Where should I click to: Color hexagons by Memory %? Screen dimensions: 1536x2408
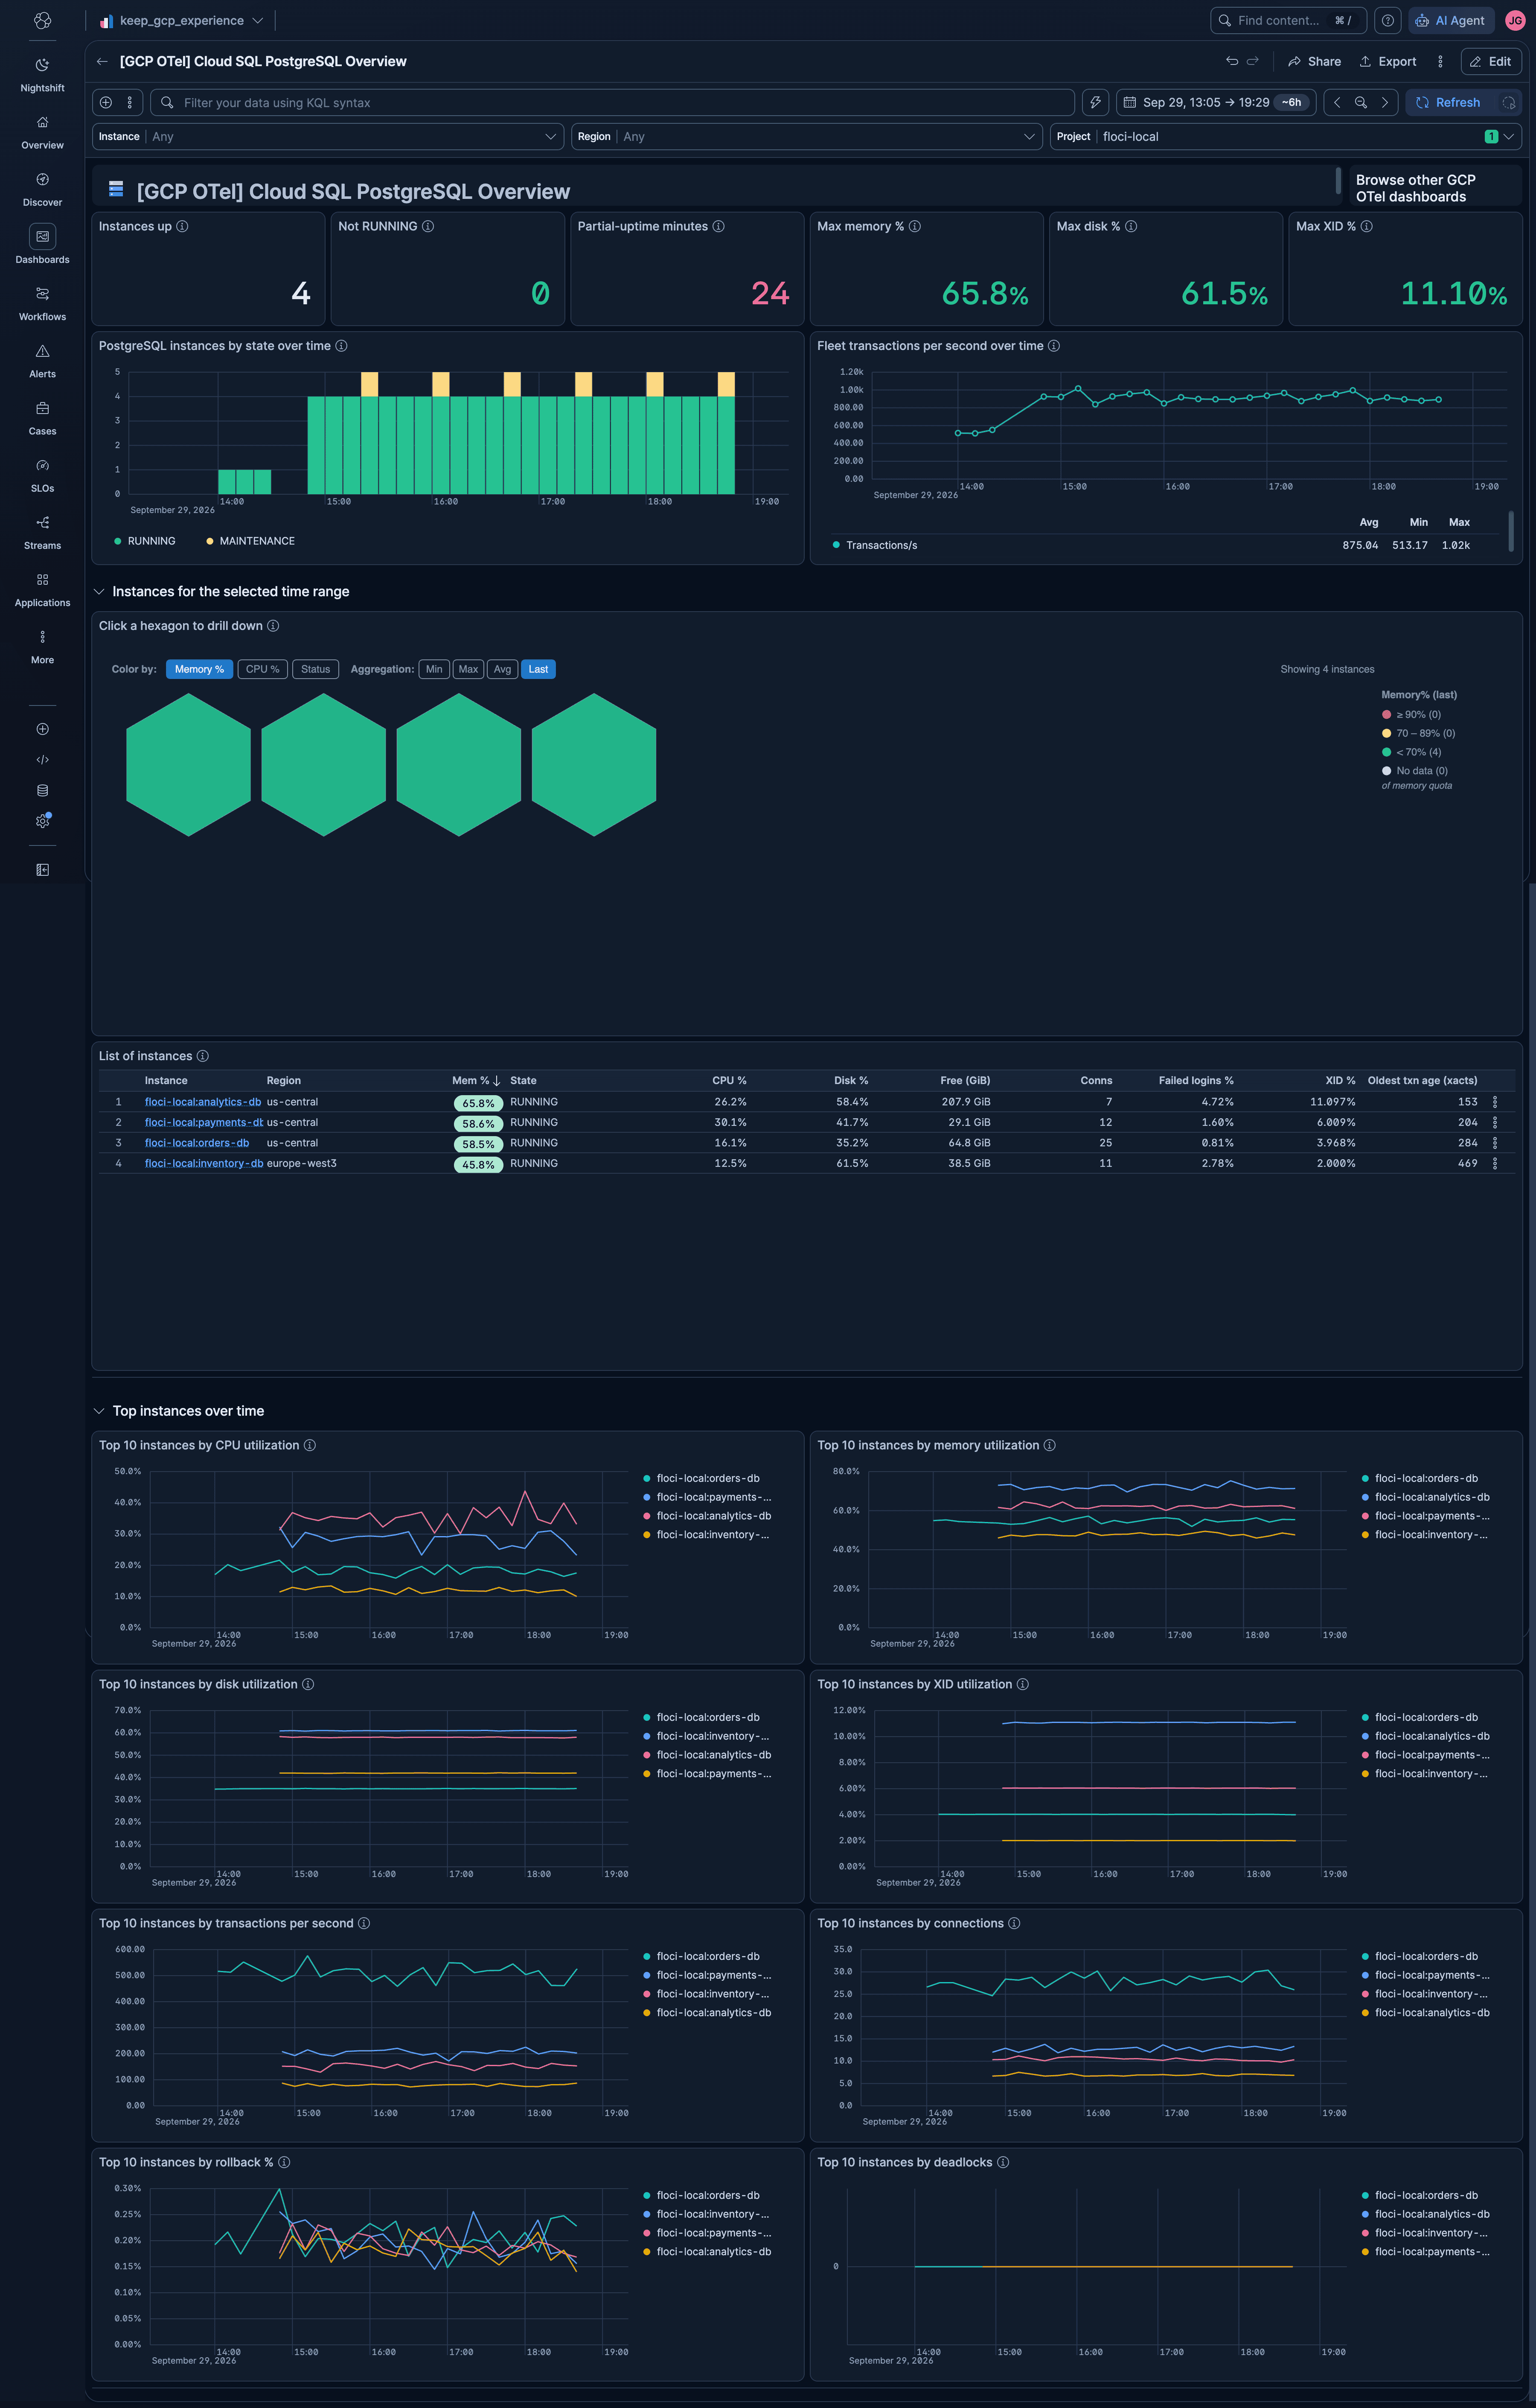point(199,669)
